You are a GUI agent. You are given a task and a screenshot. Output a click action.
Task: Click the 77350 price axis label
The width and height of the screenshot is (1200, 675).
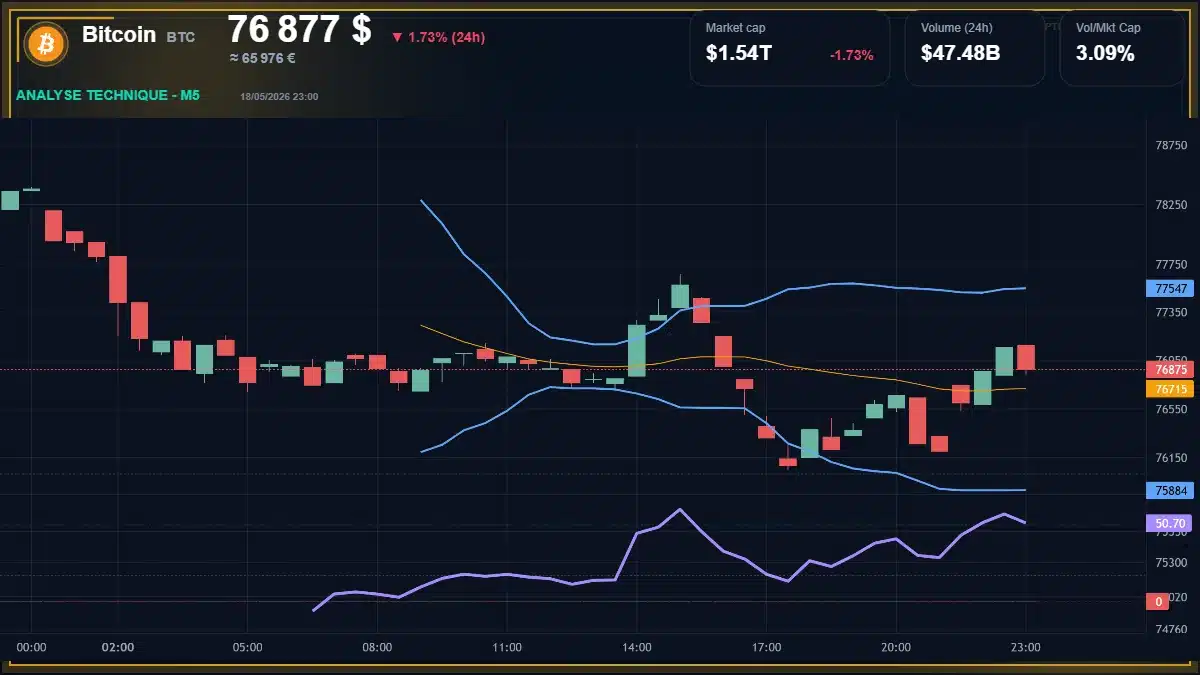coord(1171,313)
